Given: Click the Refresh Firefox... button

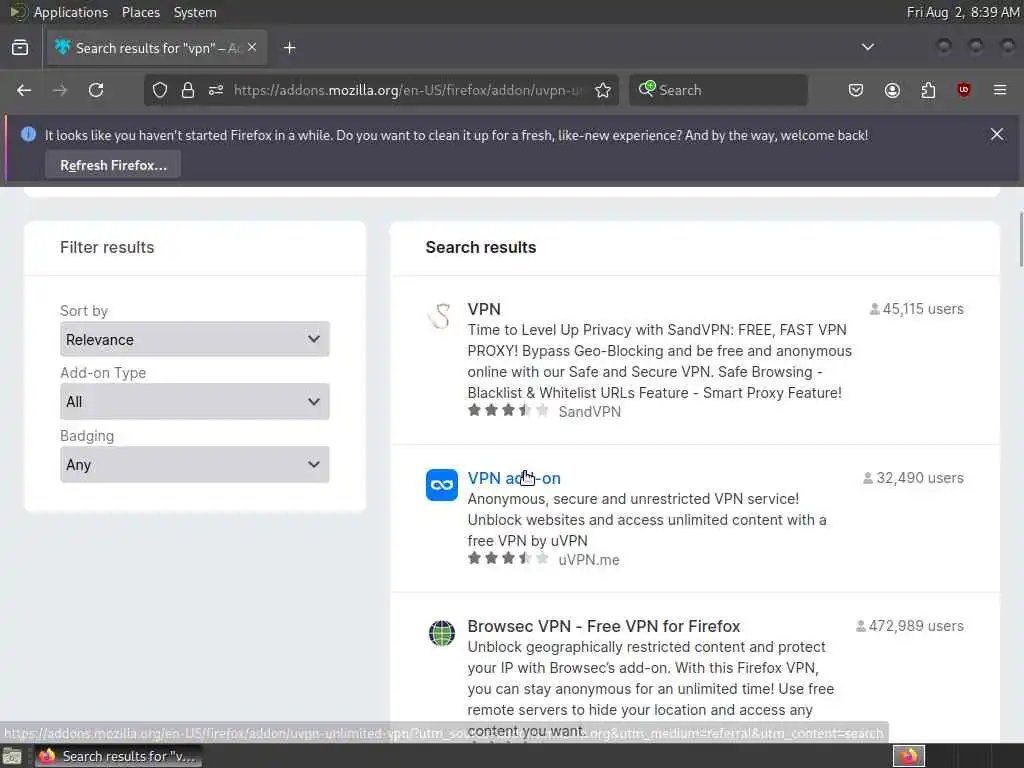Looking at the screenshot, I should coord(113,165).
